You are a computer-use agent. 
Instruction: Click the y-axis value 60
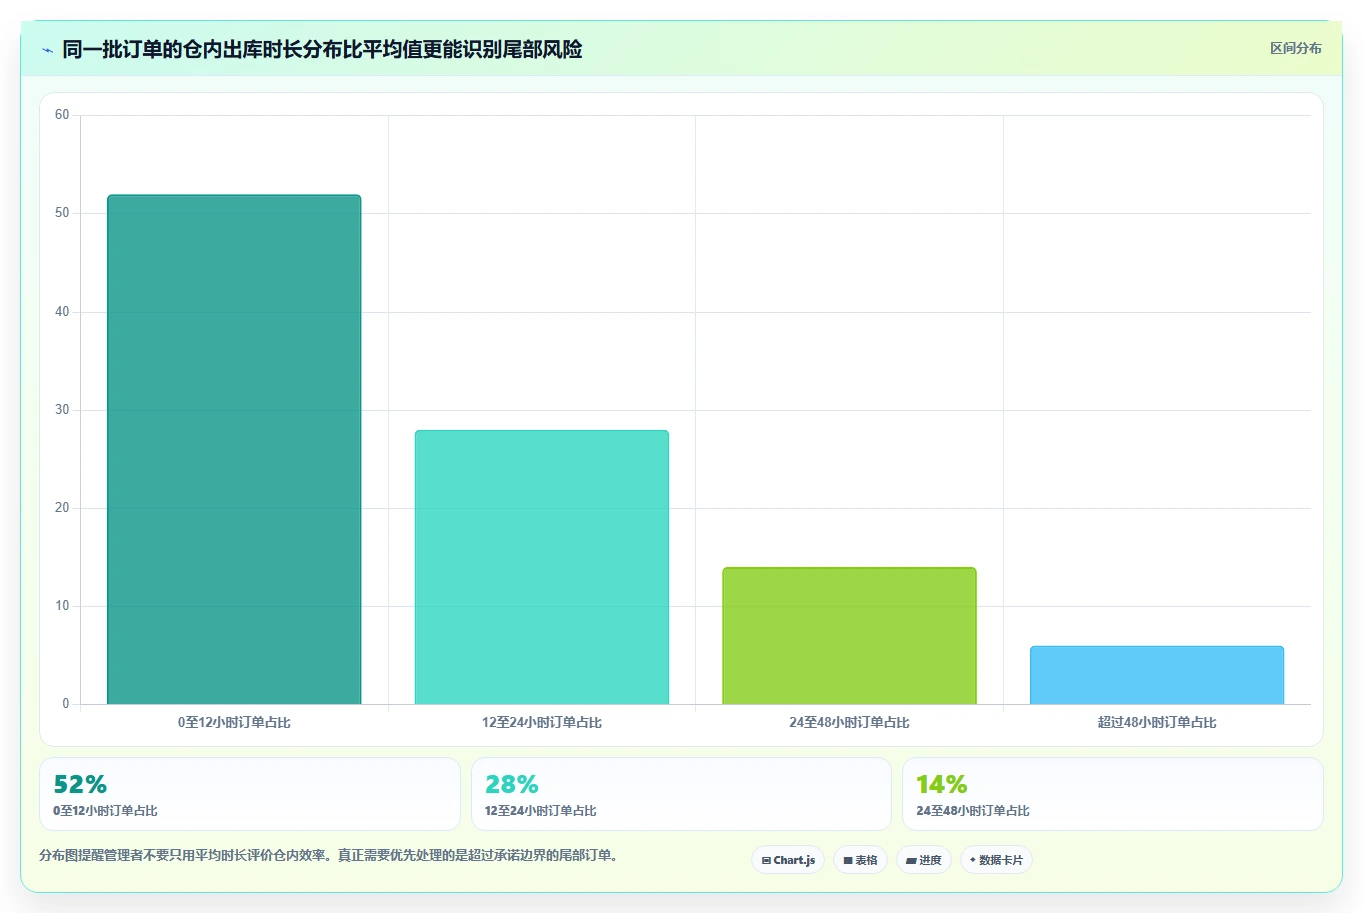tap(62, 115)
